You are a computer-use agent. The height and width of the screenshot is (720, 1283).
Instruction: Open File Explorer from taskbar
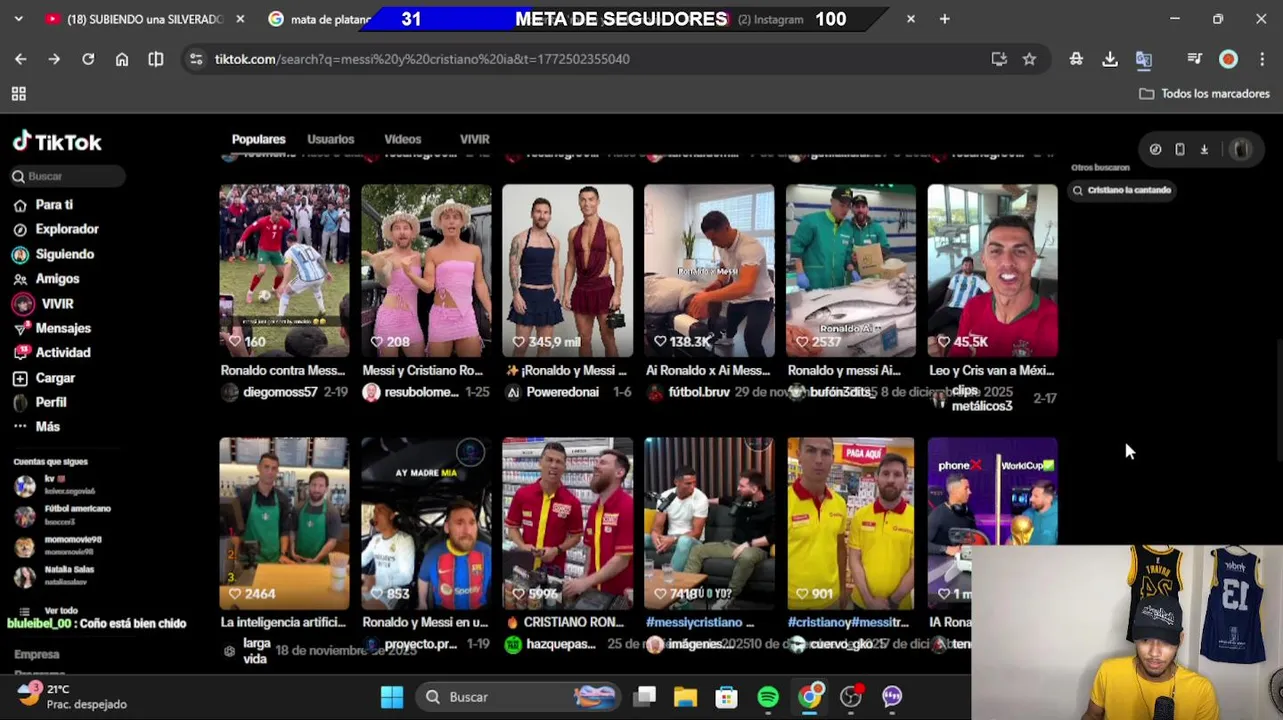pyautogui.click(x=685, y=697)
